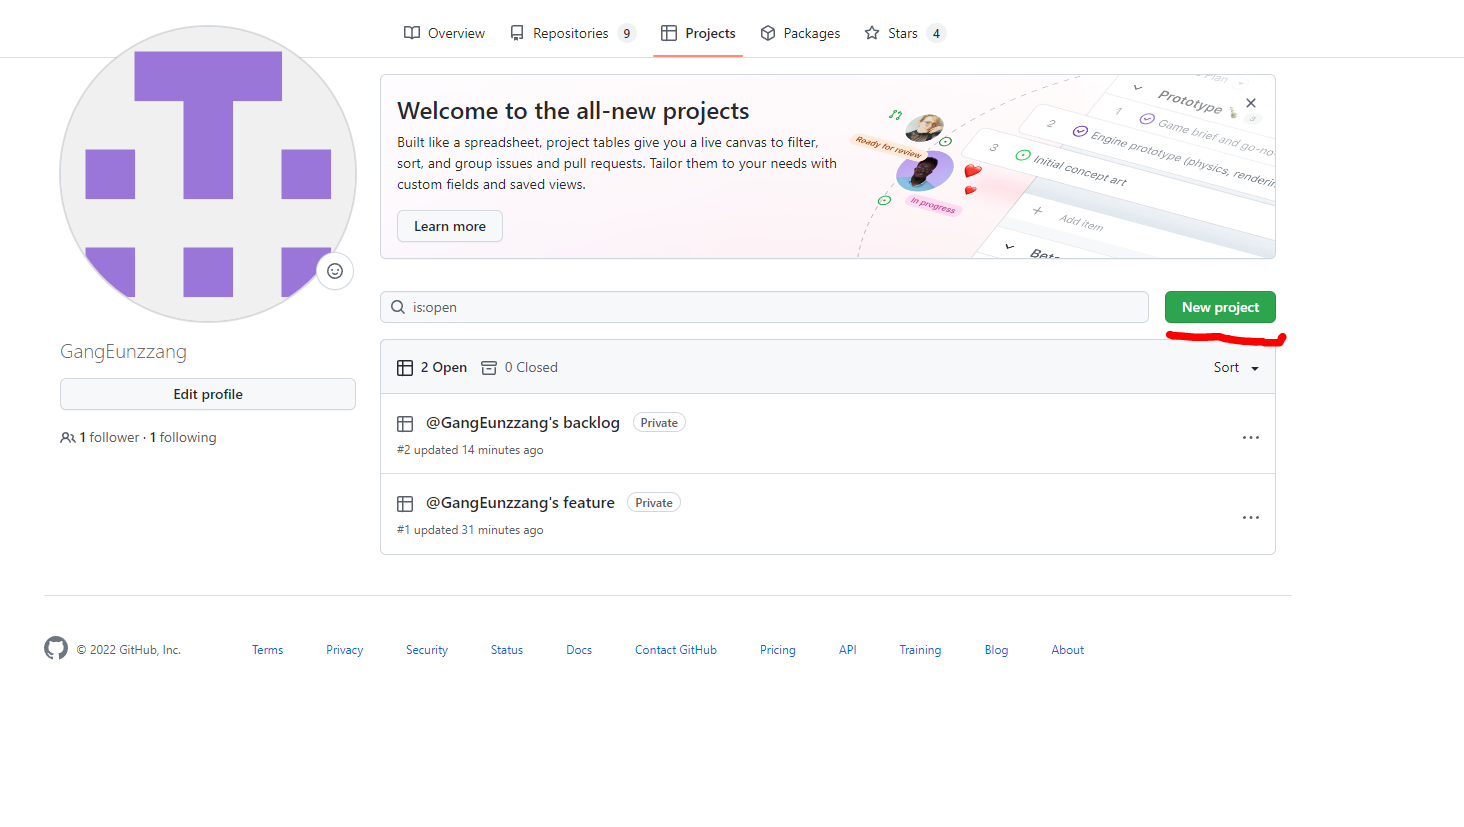Dismiss the Welcome to all-new projects banner
The width and height of the screenshot is (1464, 827).
(x=1251, y=103)
